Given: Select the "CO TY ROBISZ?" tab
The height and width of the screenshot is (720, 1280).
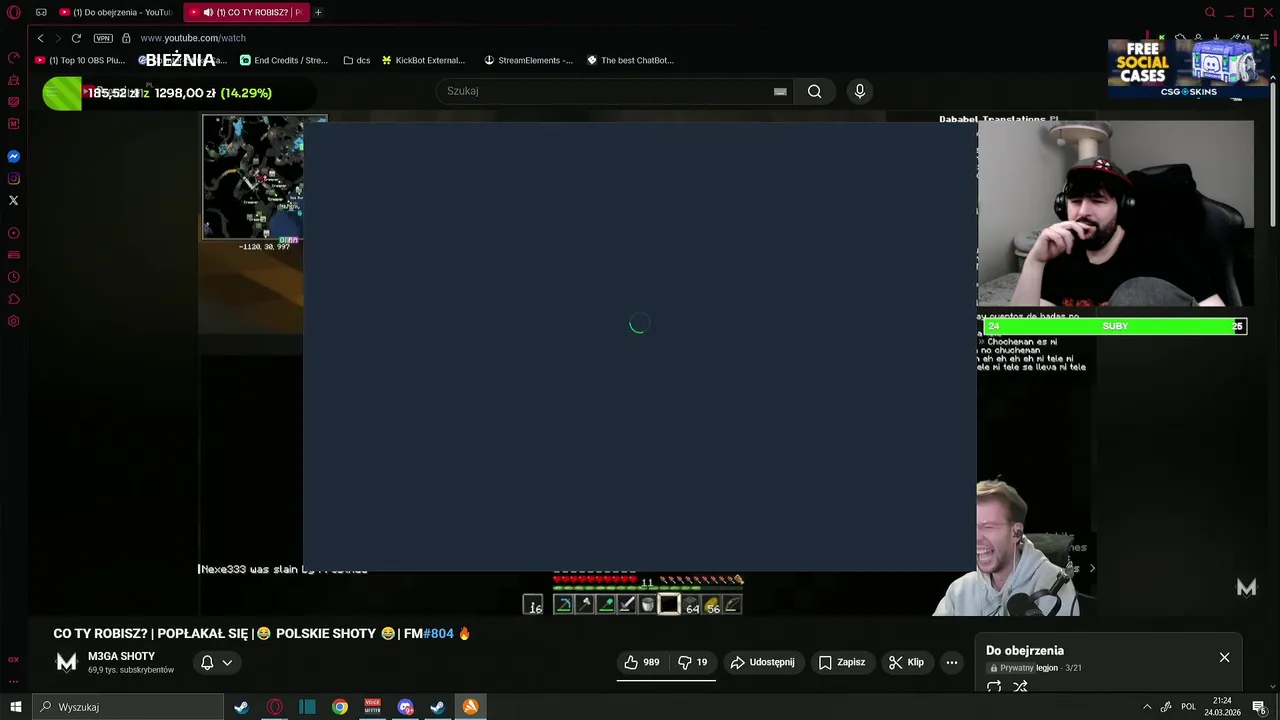Looking at the screenshot, I should 247,12.
